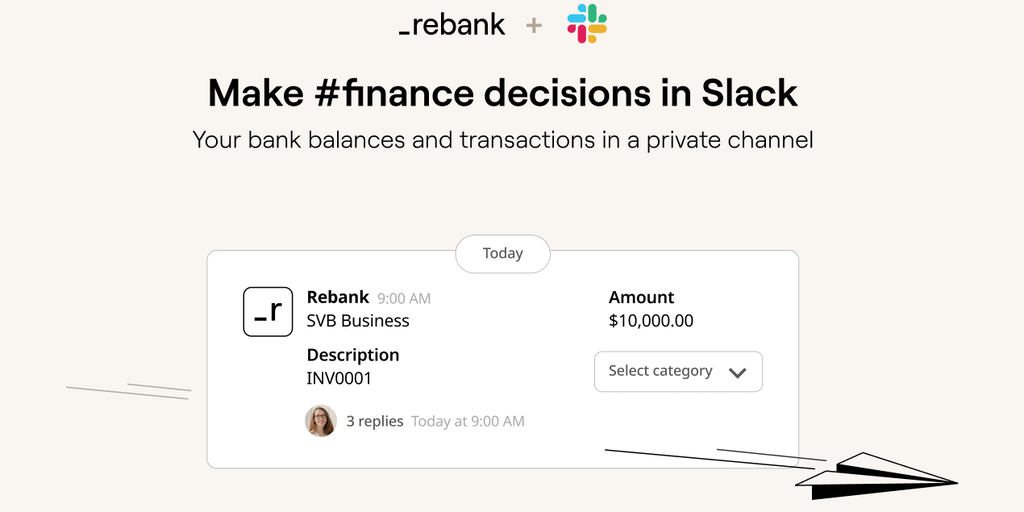Click the _rebank wordmark logo
This screenshot has width=1024, height=512.
point(452,25)
